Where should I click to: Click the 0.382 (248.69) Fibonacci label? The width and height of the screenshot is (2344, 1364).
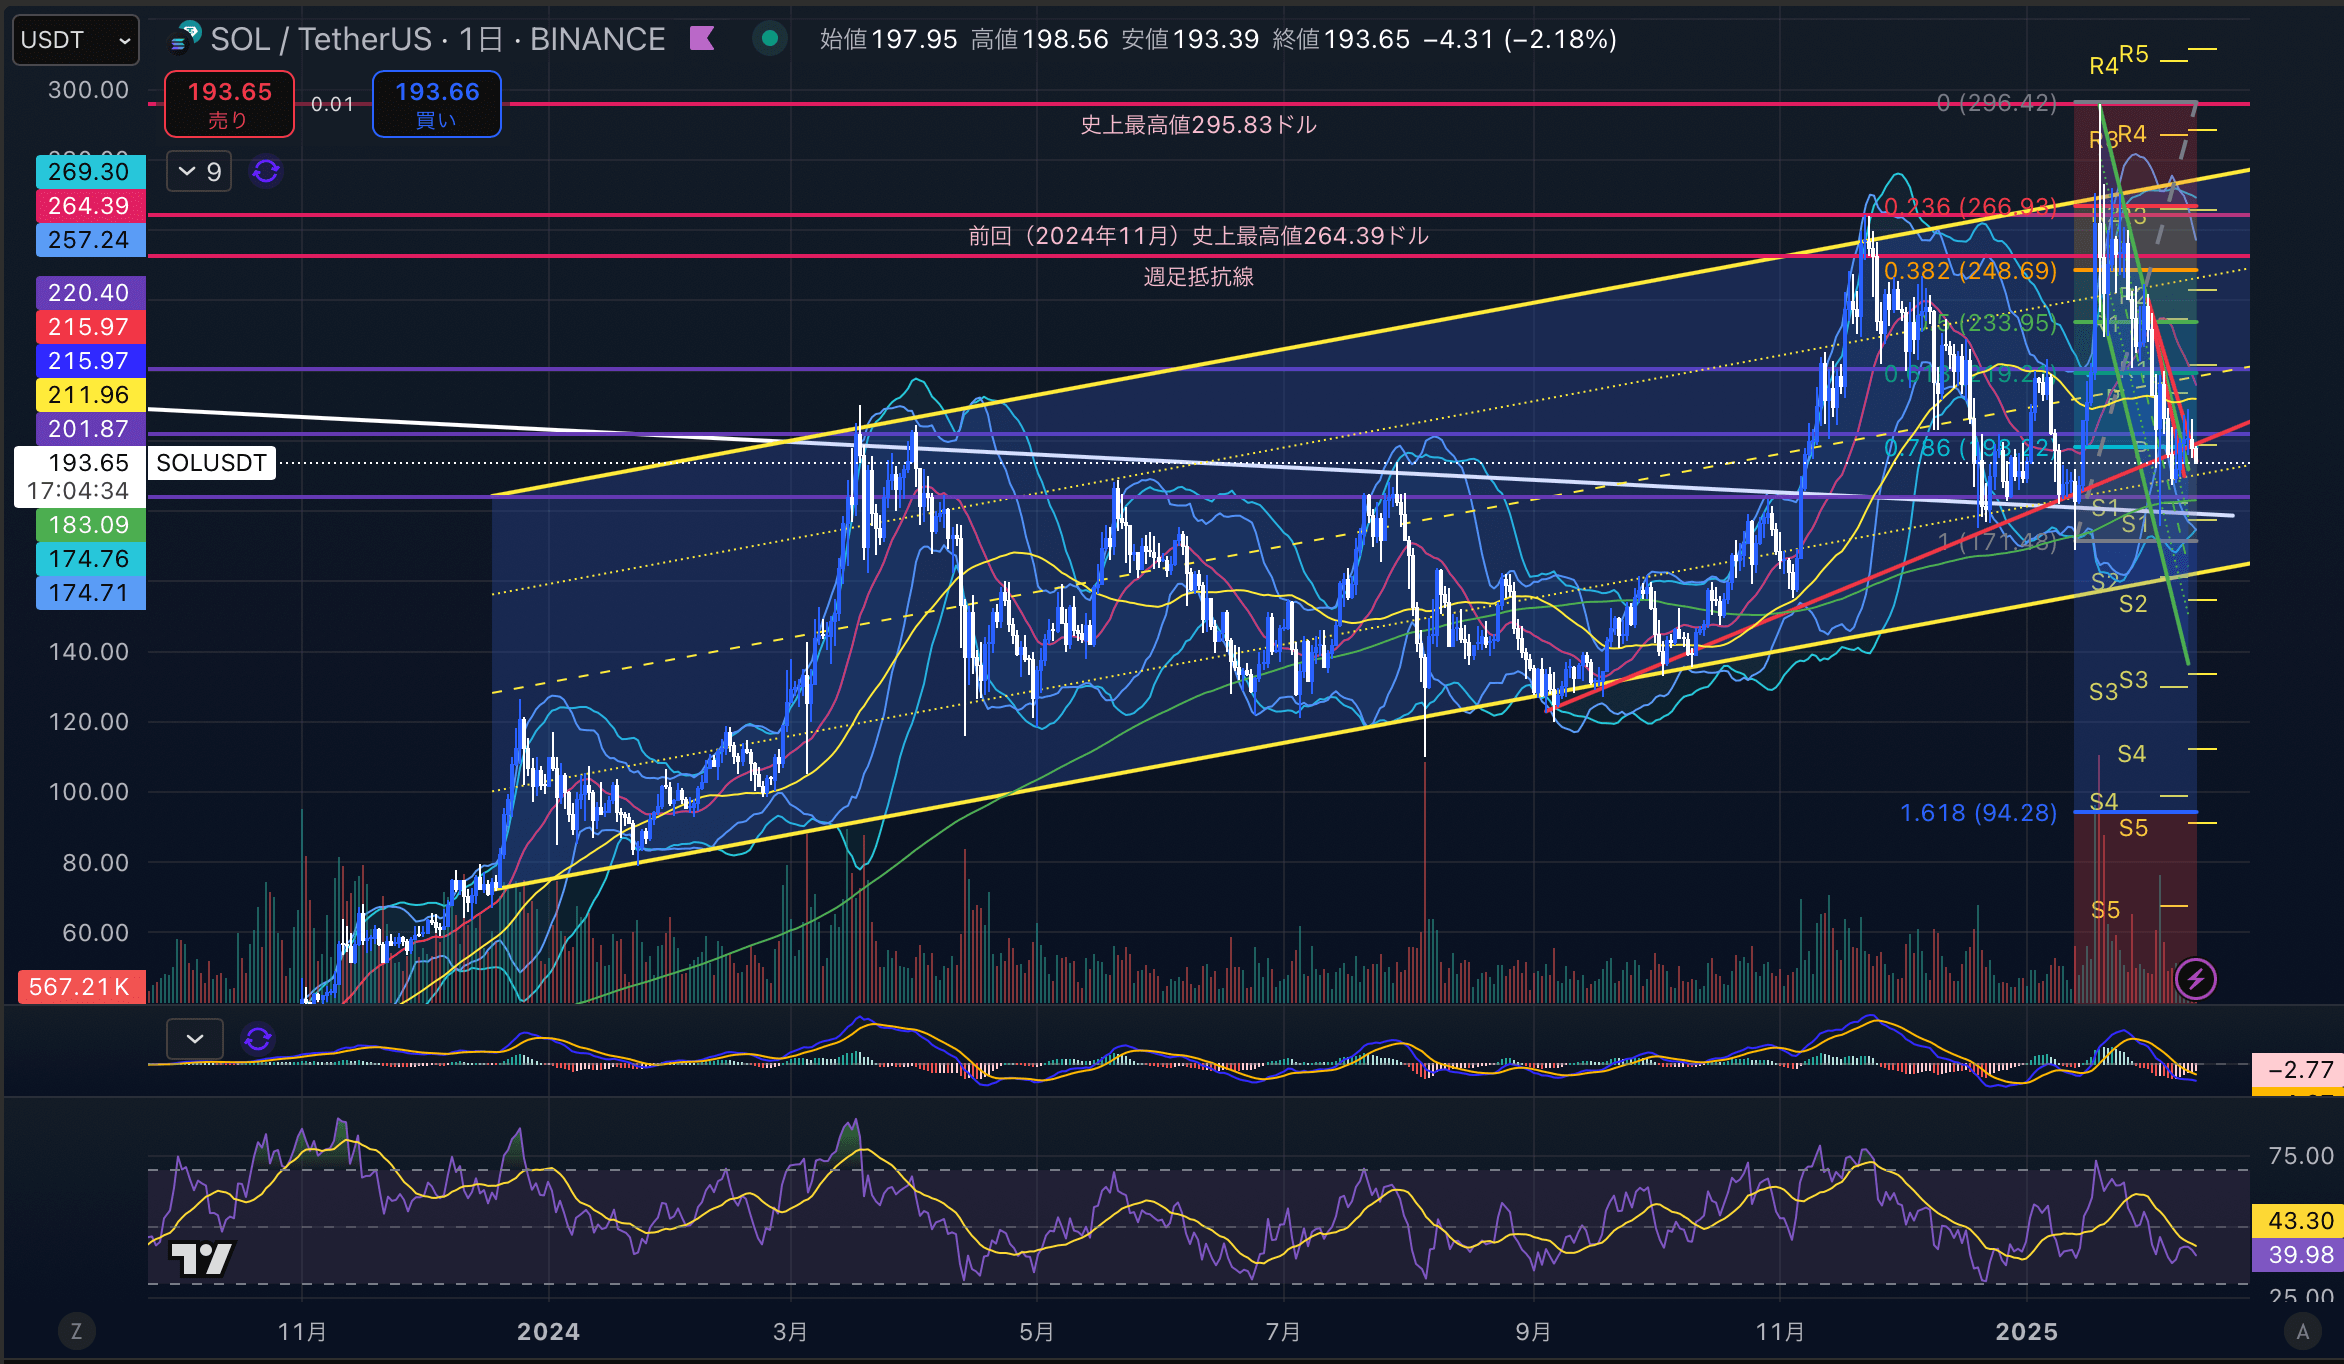[x=1970, y=271]
